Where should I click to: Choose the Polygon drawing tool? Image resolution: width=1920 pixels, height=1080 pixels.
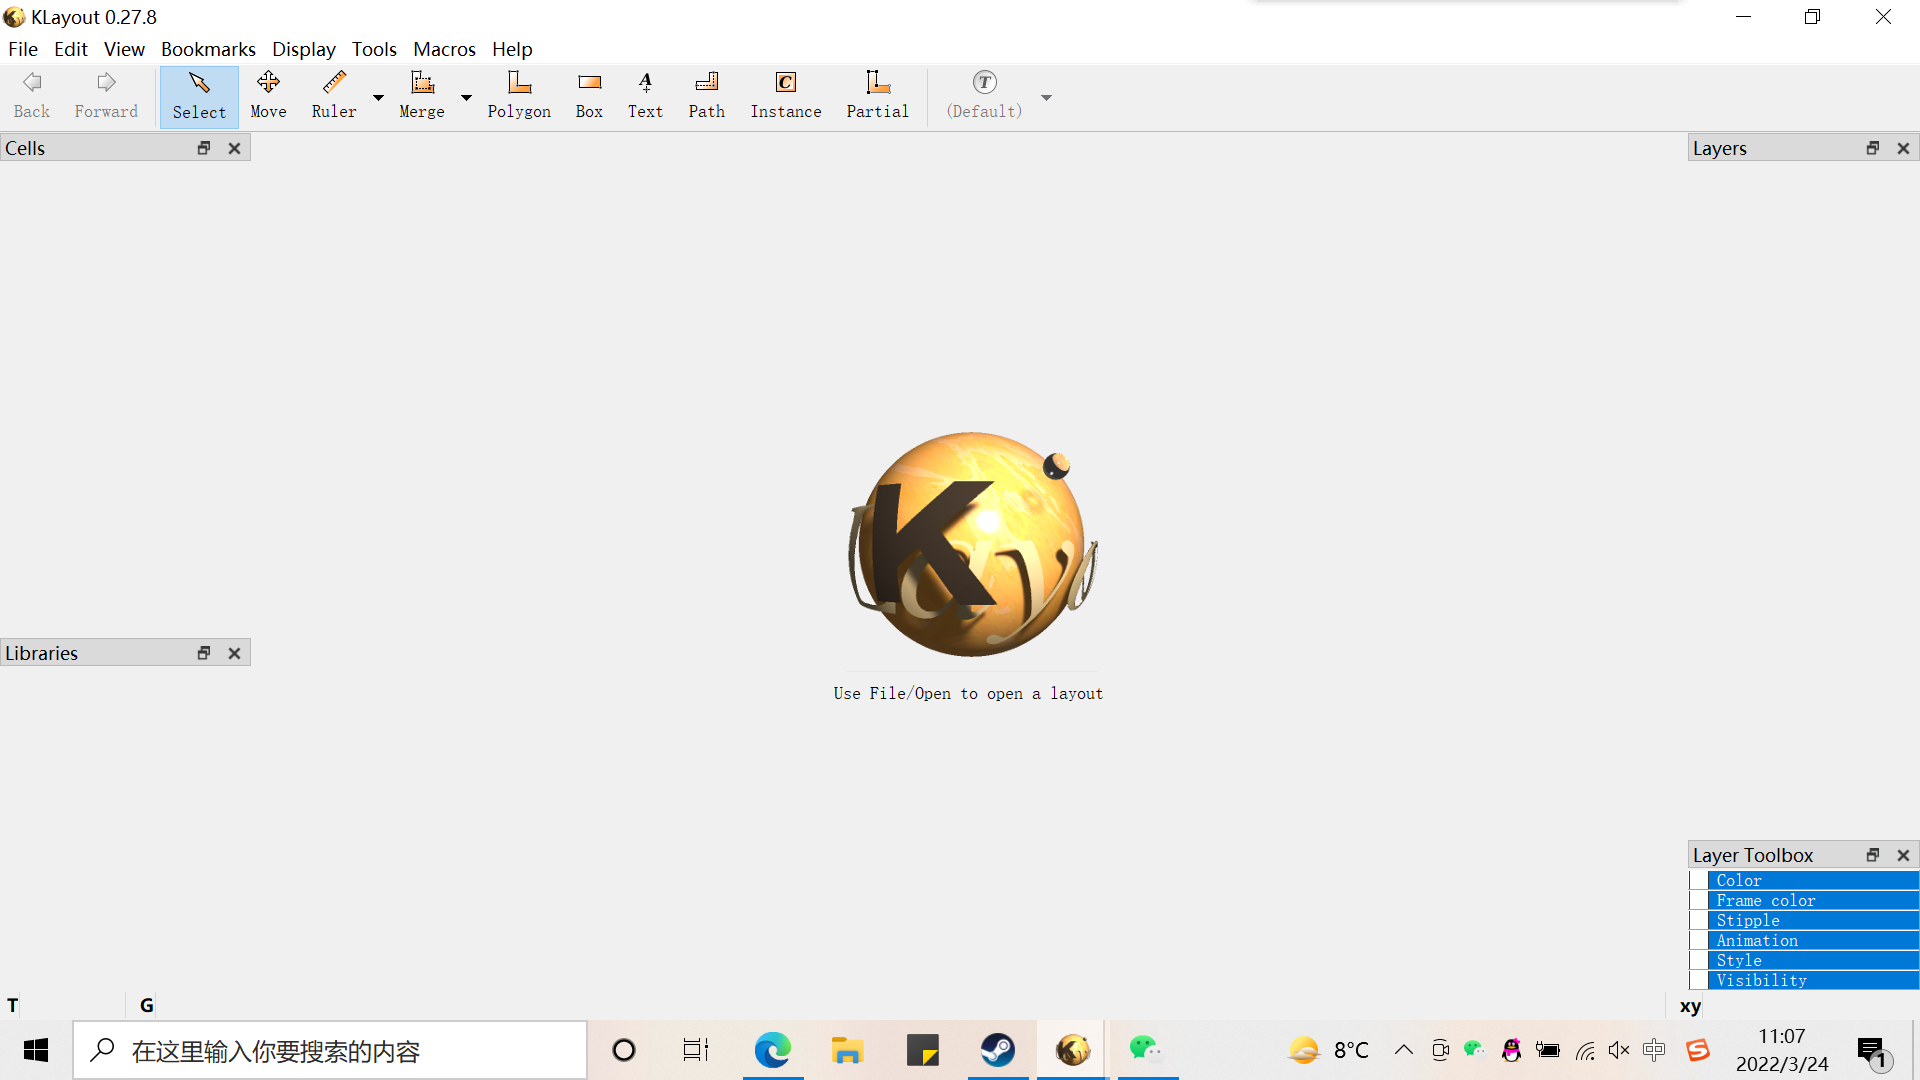tap(519, 96)
